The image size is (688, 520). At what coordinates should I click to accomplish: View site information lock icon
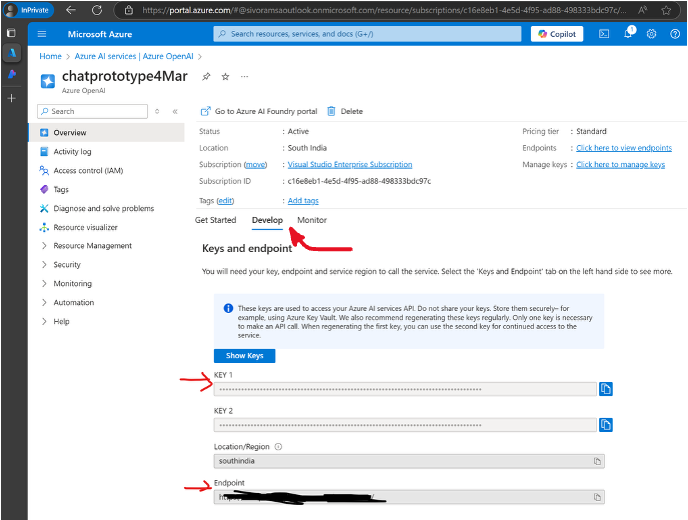129,10
